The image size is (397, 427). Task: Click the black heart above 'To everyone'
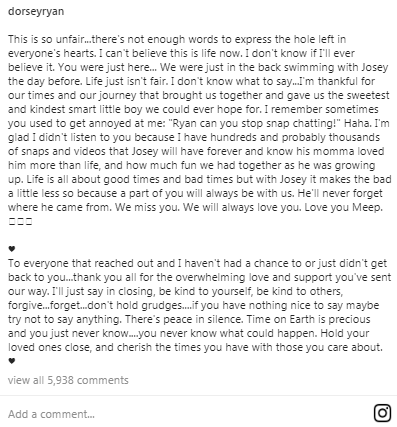[12, 249]
